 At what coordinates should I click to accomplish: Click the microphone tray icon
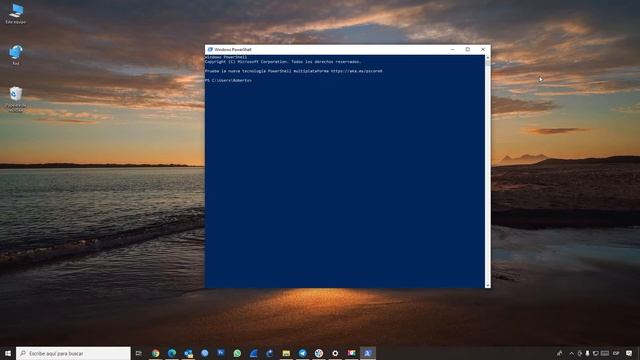point(587,353)
